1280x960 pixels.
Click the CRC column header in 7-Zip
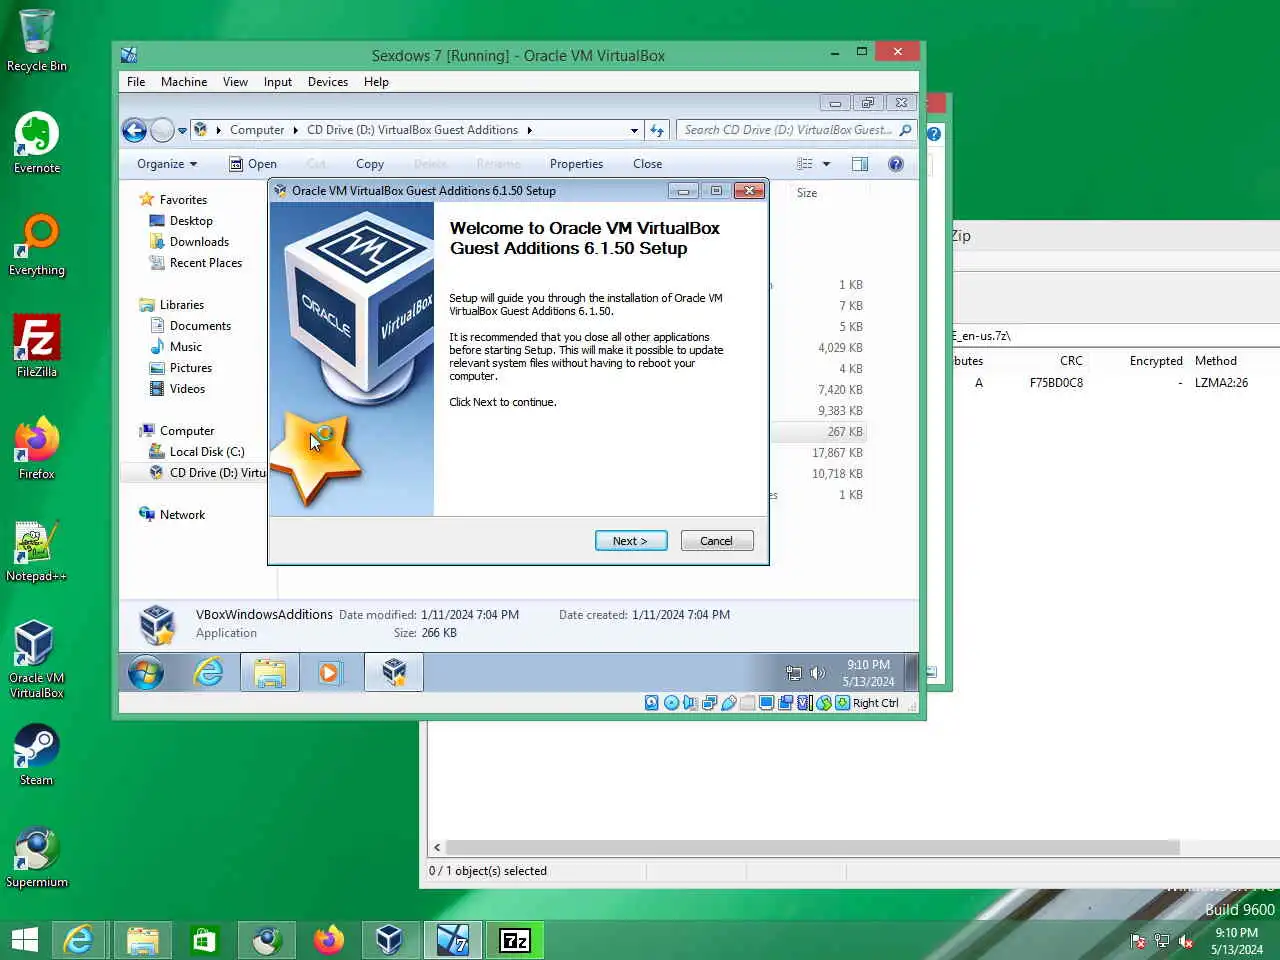(1071, 361)
